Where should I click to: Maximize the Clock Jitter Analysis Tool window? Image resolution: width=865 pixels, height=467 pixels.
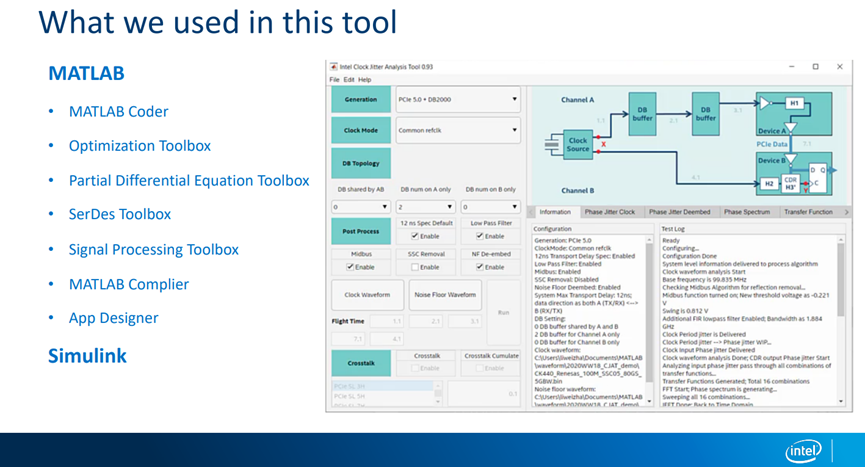815,67
